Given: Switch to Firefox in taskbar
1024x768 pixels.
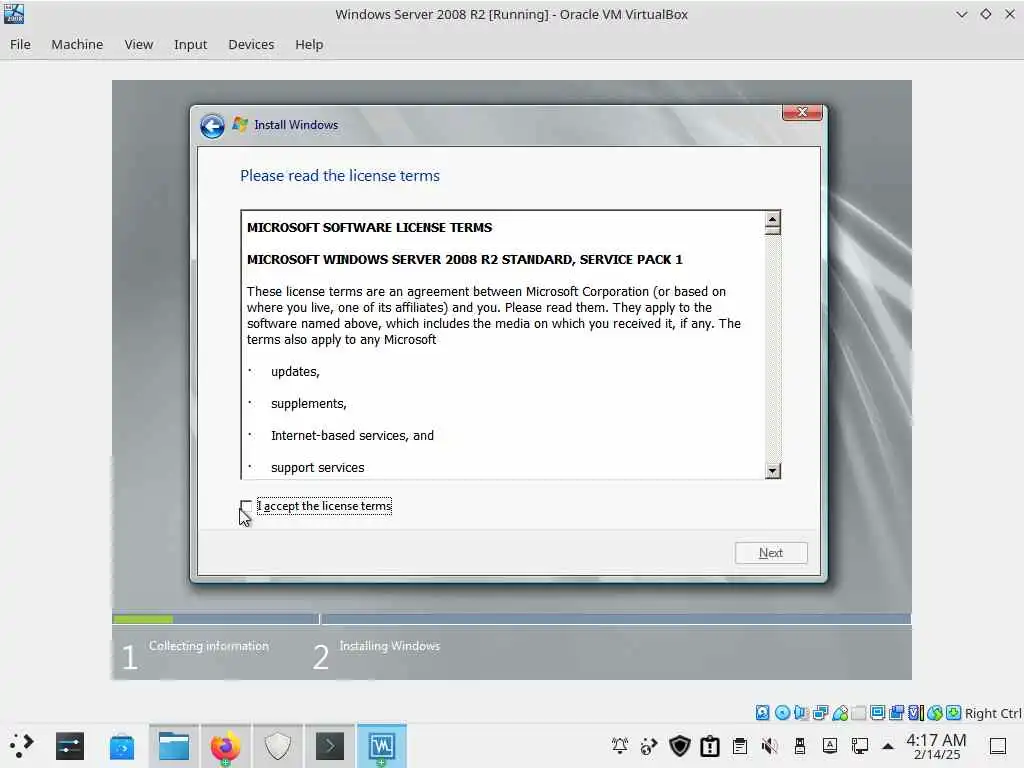Looking at the screenshot, I should (225, 746).
